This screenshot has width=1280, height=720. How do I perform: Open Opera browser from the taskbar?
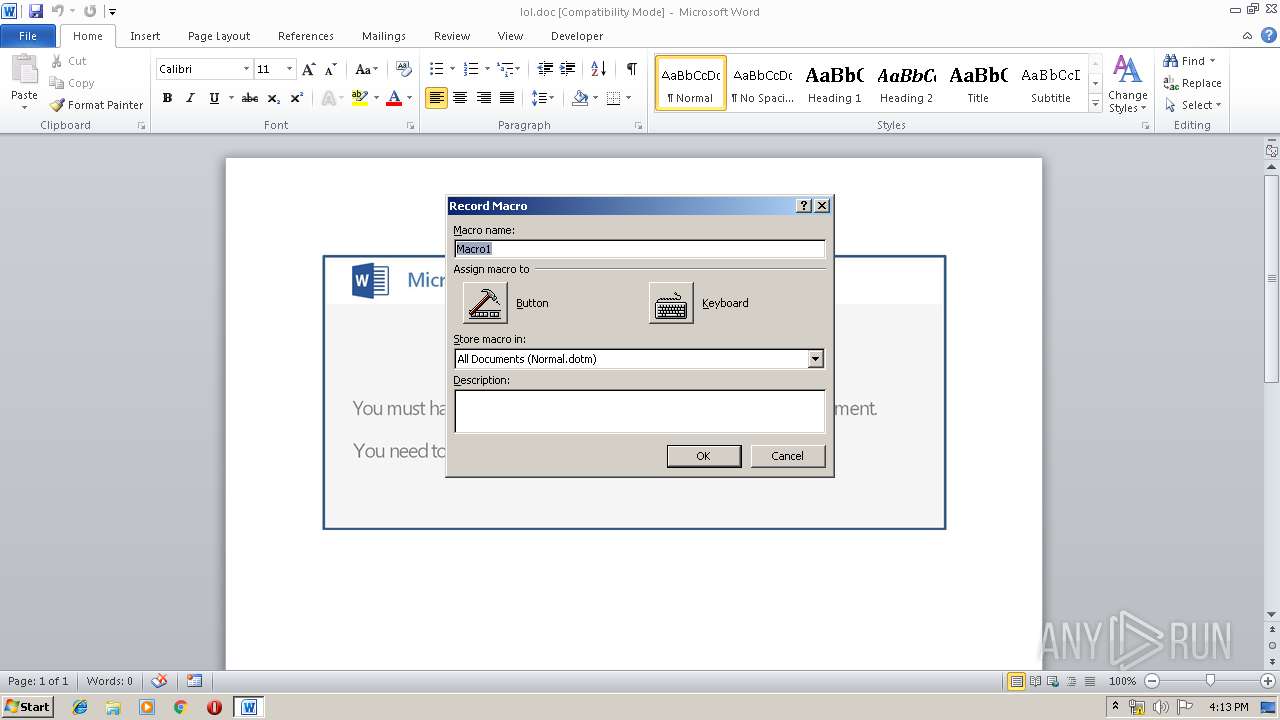click(x=214, y=707)
